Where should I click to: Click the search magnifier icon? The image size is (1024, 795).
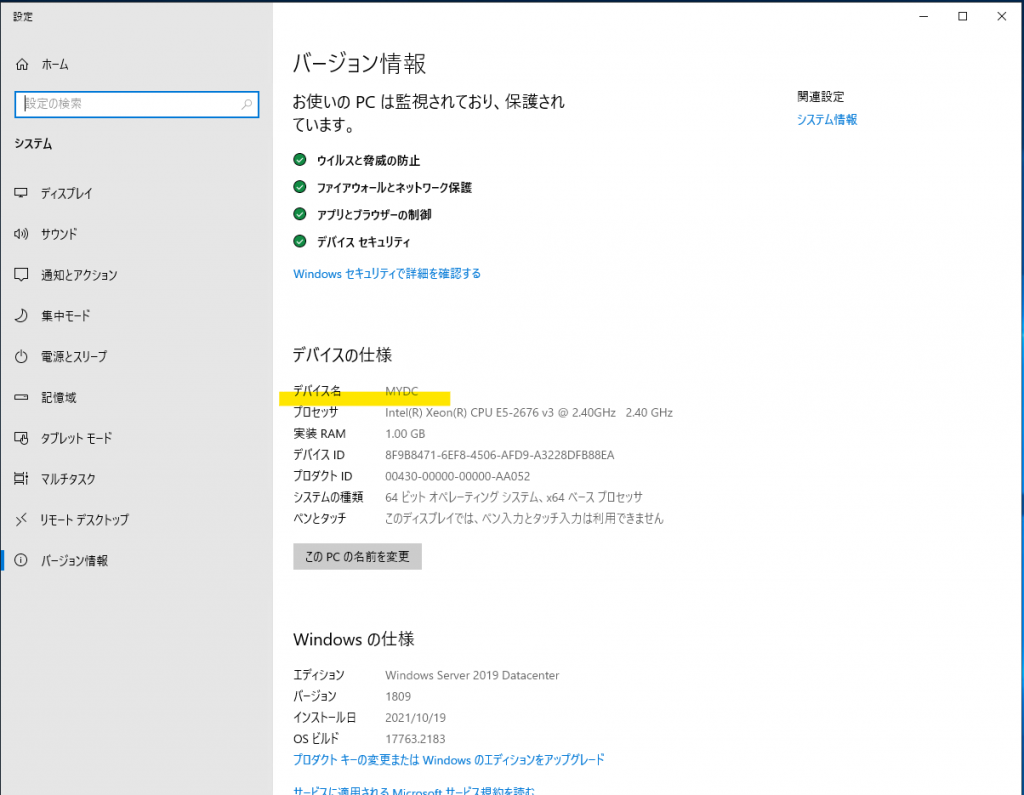(x=247, y=104)
